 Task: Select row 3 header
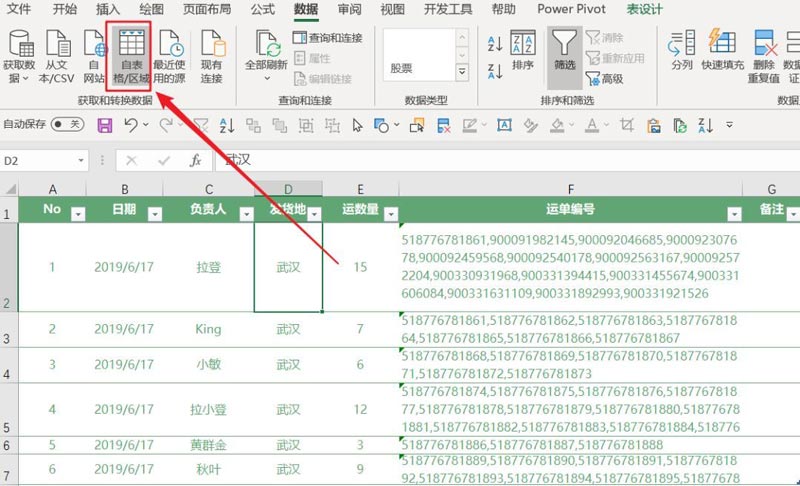[9, 330]
